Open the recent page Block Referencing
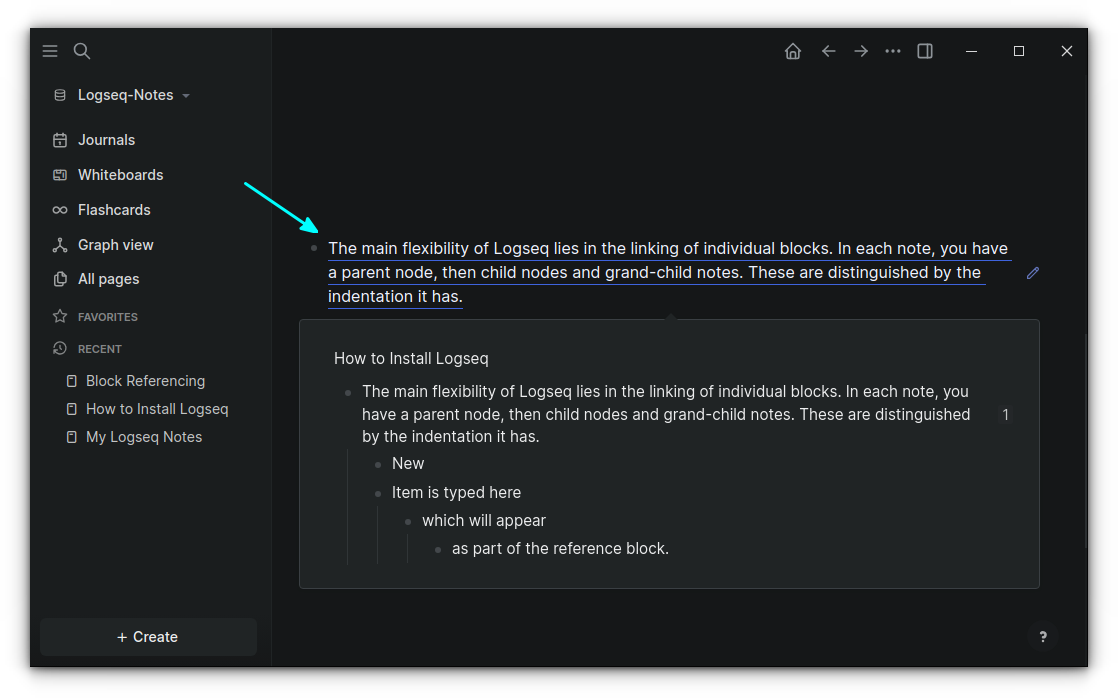 click(145, 380)
